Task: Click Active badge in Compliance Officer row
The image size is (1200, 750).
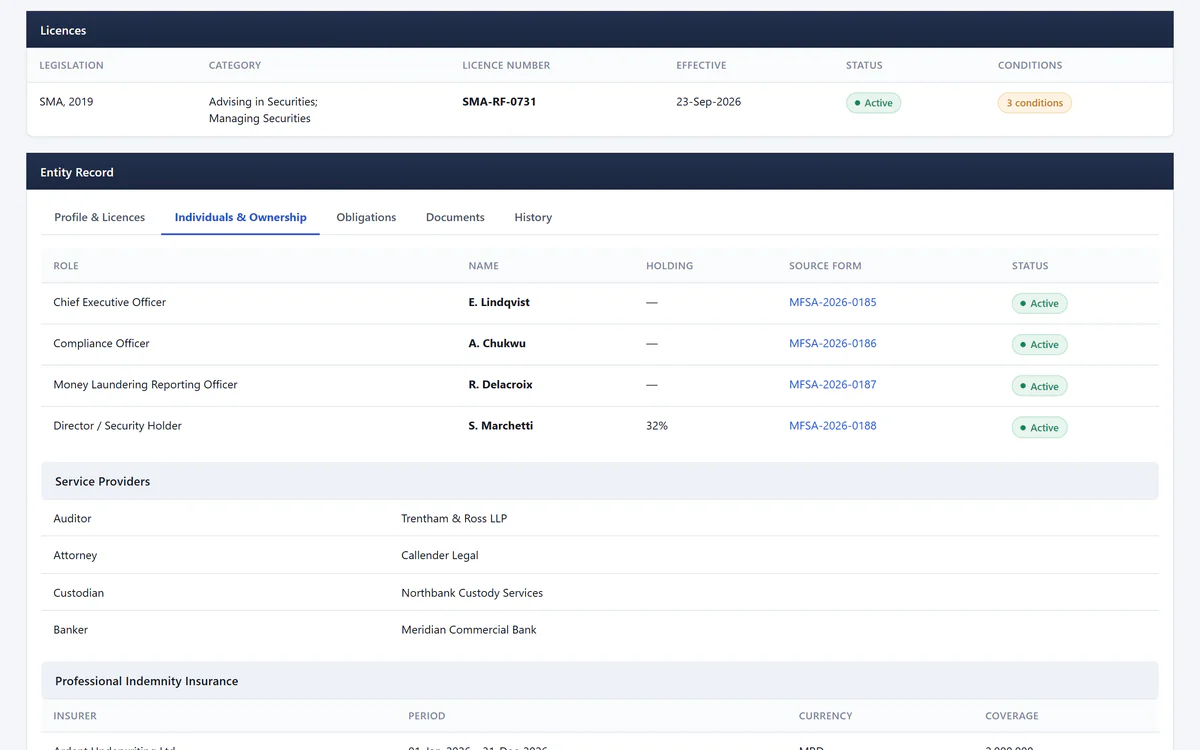Action: (x=1039, y=344)
